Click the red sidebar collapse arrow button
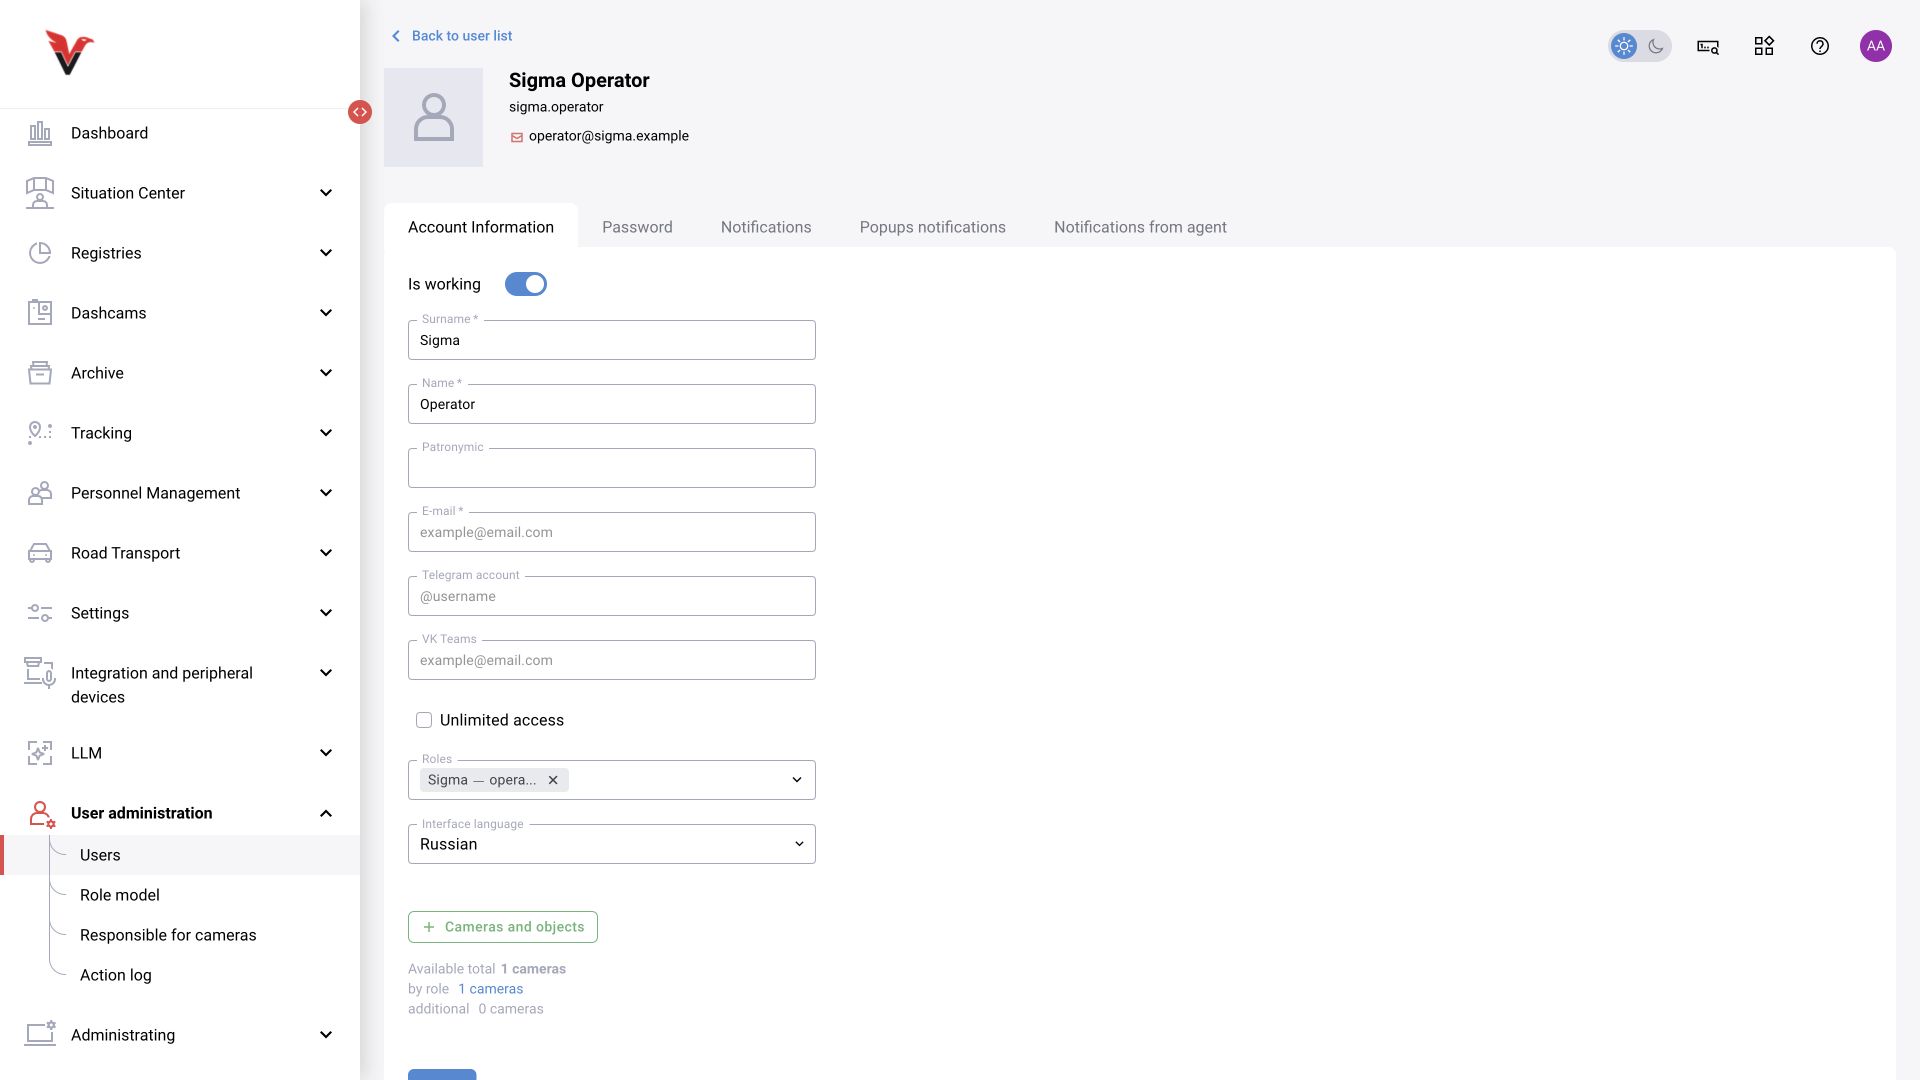1920x1080 pixels. [x=360, y=112]
